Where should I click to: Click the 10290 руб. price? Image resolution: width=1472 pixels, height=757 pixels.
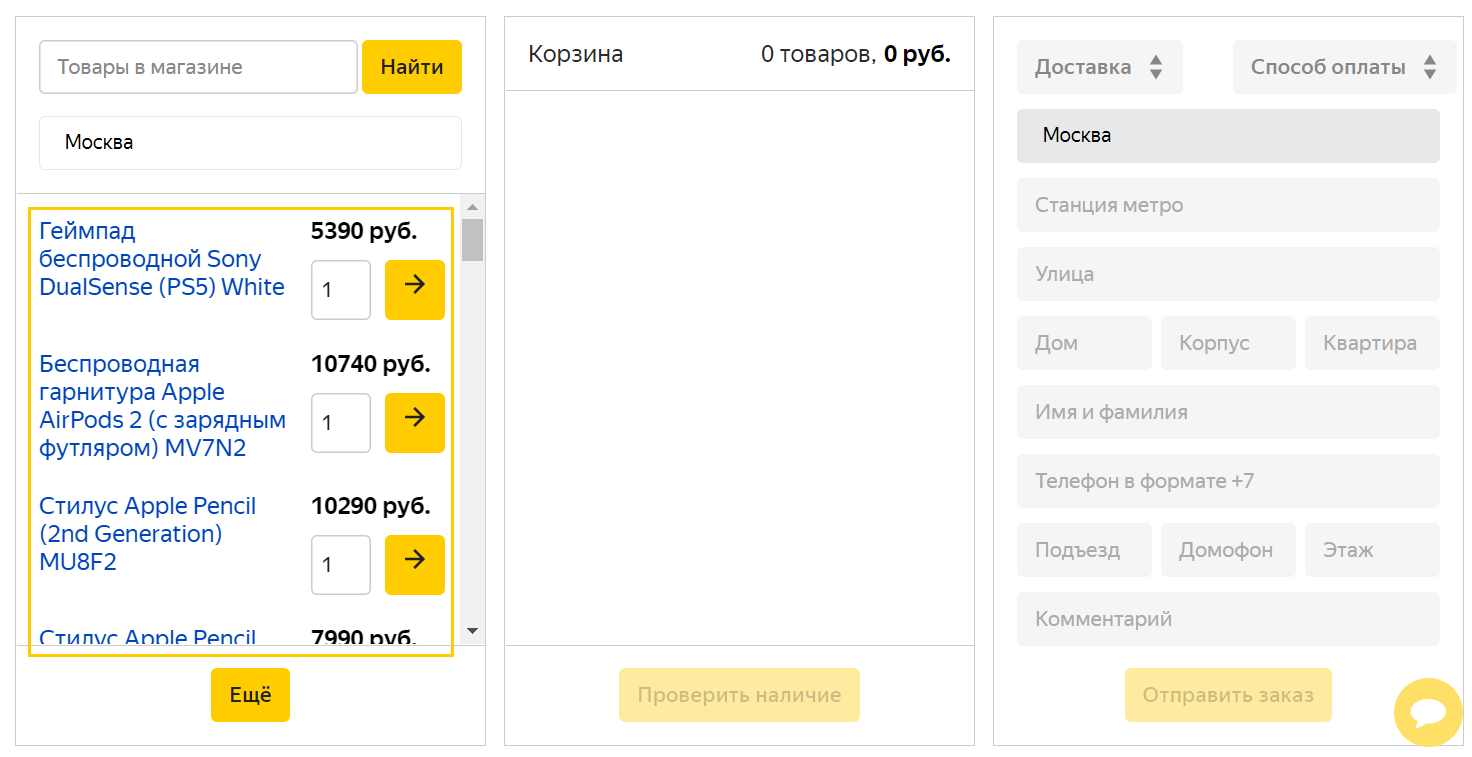pos(371,506)
